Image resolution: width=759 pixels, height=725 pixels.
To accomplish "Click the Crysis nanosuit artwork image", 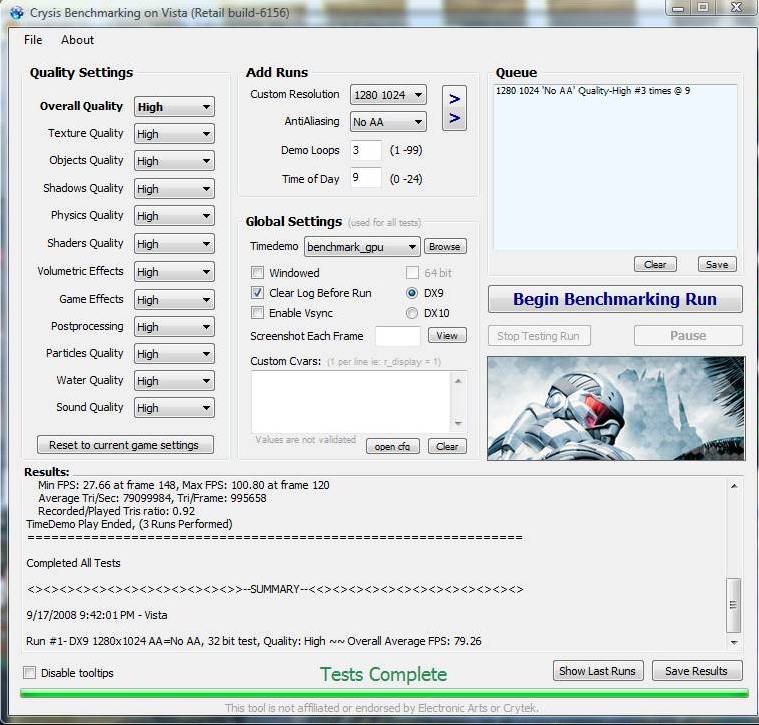I will [x=616, y=408].
